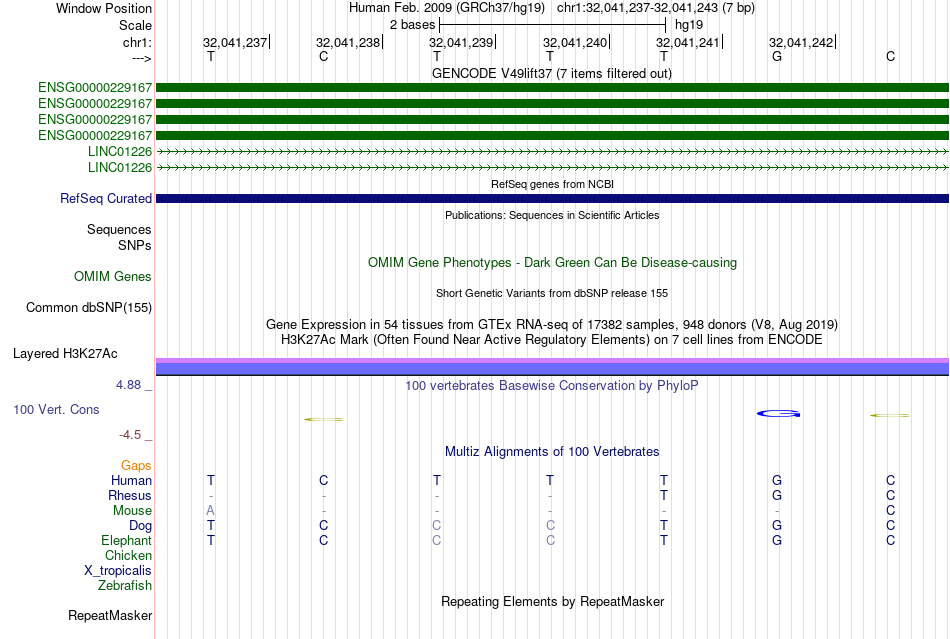The width and height of the screenshot is (950, 639).
Task: Click the RepeatMasker track label
Action: (110, 616)
